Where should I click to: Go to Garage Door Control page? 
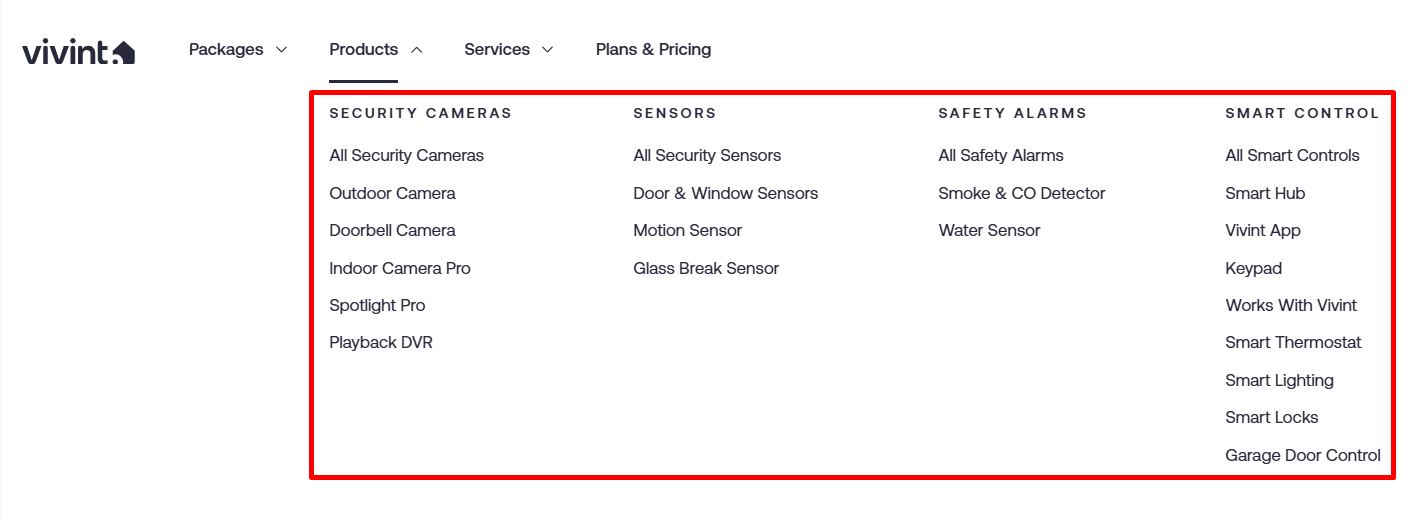point(1302,456)
